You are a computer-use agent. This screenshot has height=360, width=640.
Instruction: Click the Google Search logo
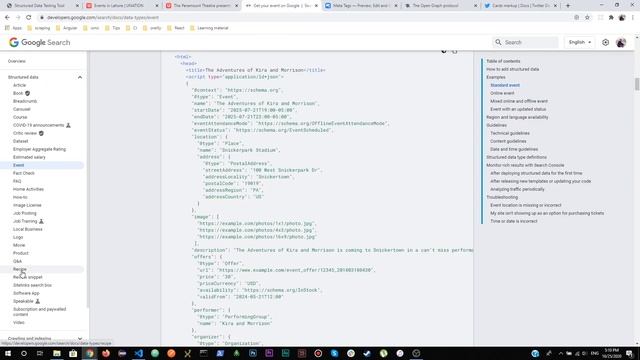click(40, 42)
